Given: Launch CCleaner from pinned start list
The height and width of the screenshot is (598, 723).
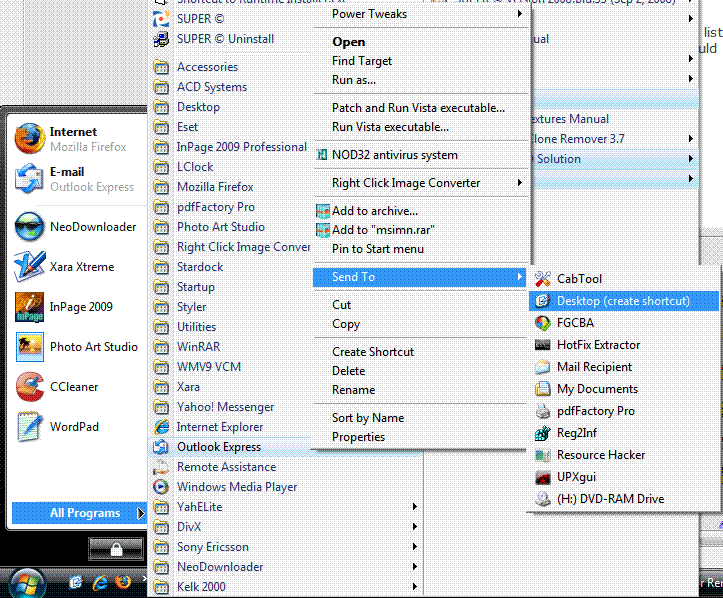Looking at the screenshot, I should [x=30, y=387].
